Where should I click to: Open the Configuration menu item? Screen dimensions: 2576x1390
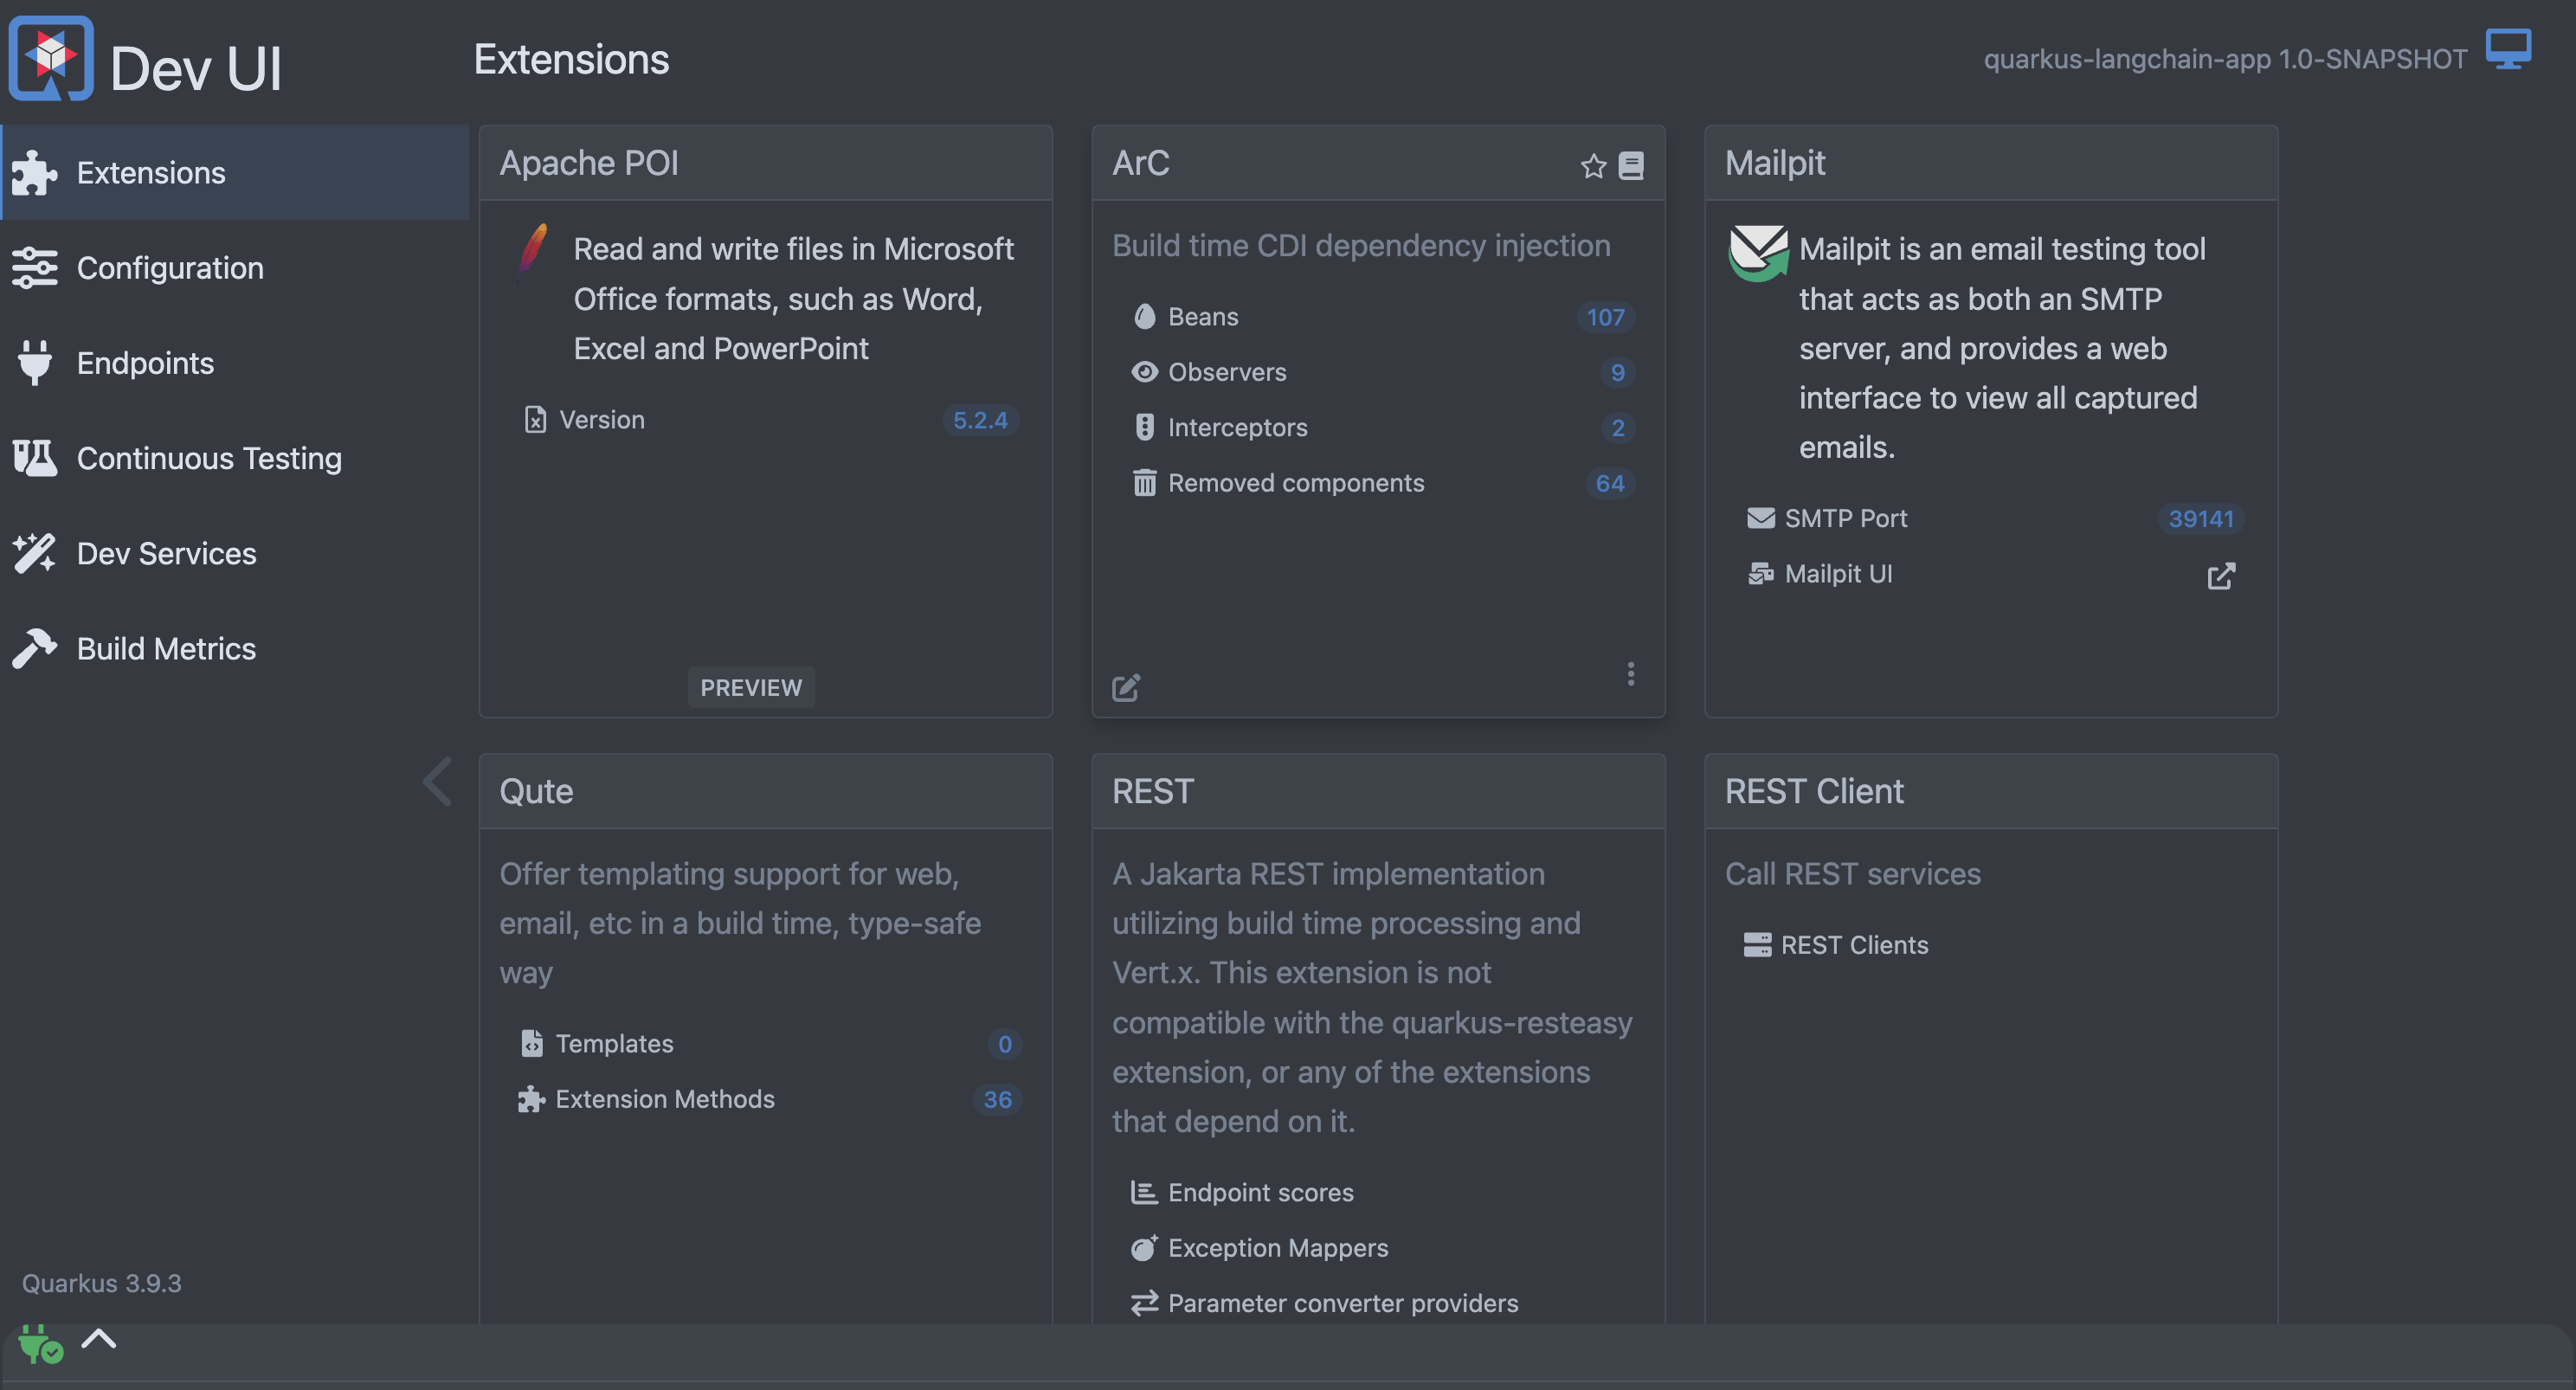pos(235,268)
